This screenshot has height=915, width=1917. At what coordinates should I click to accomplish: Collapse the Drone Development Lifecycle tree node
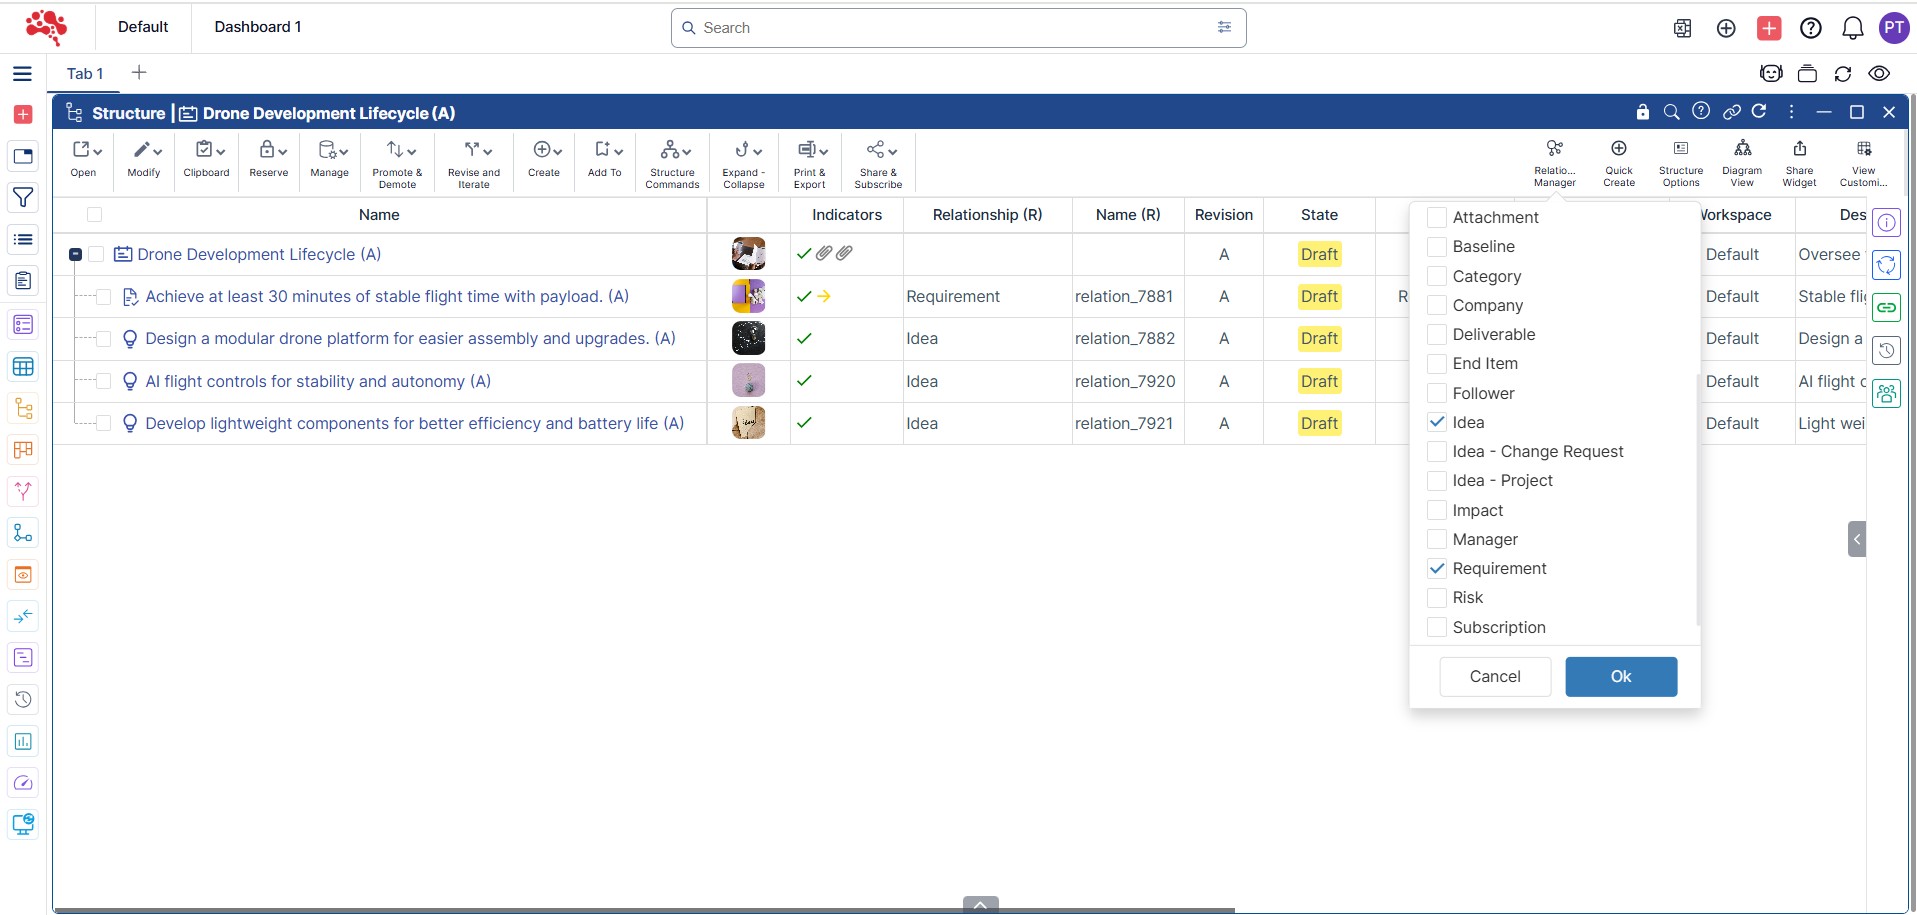coord(75,255)
